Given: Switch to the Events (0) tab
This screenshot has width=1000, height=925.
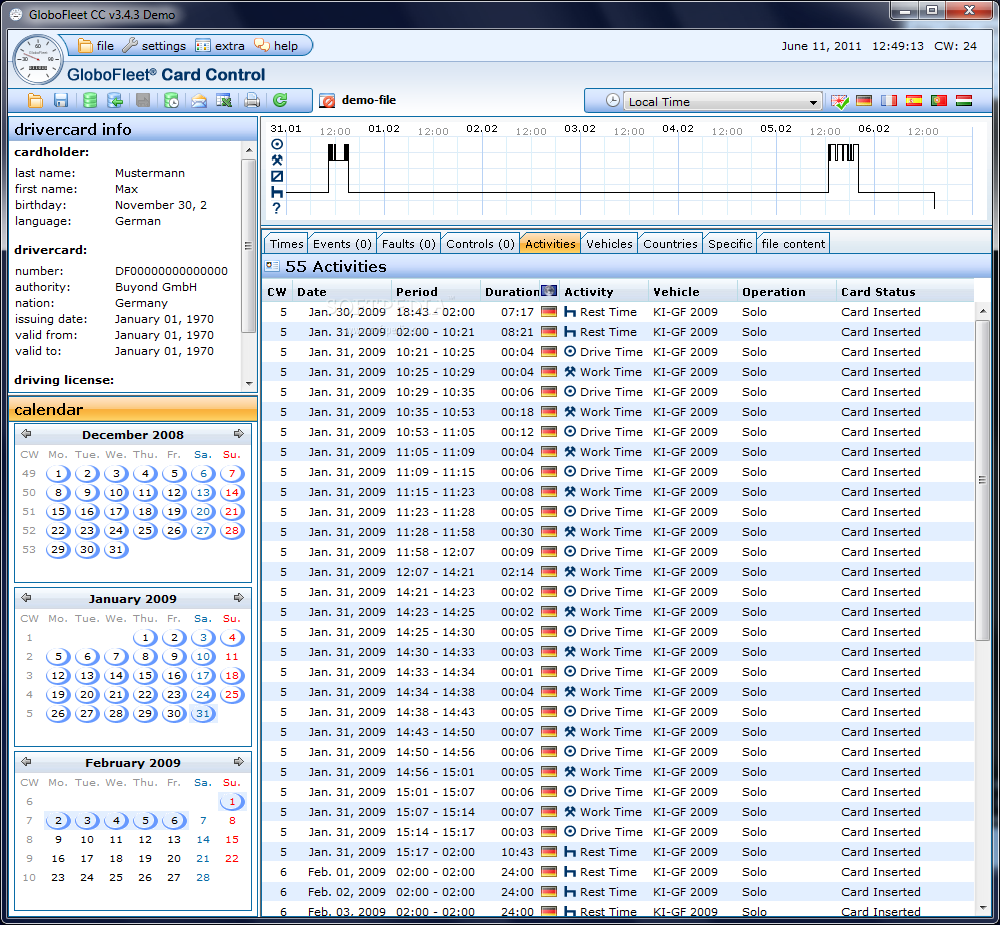Looking at the screenshot, I should click(x=342, y=244).
